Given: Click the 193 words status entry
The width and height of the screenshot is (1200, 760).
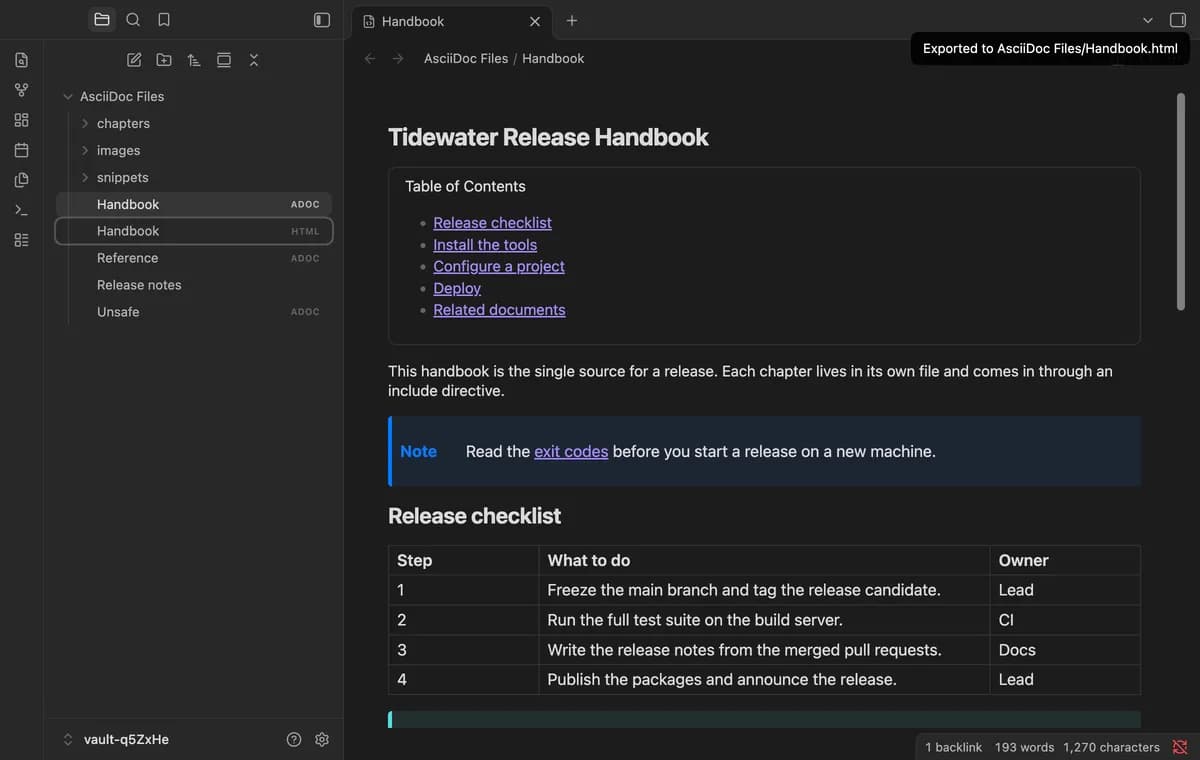Looking at the screenshot, I should click(1025, 747).
